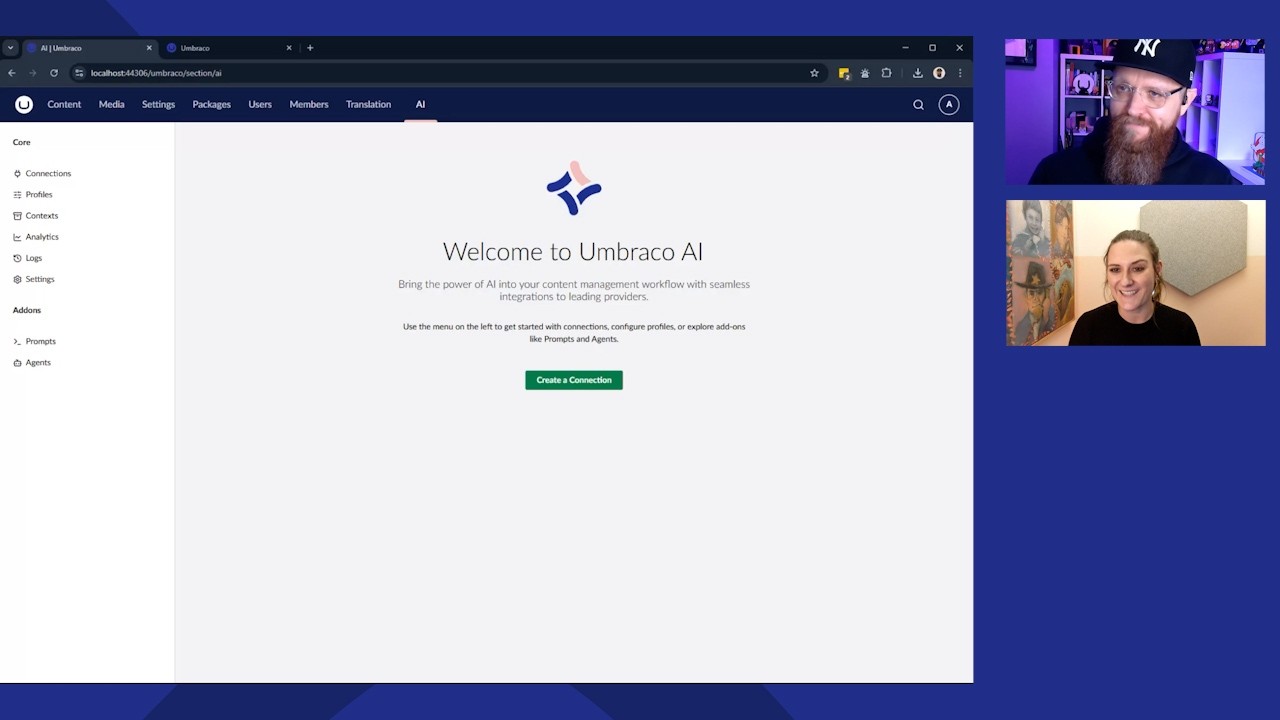Open the tab search dropdown arrow

coord(10,48)
